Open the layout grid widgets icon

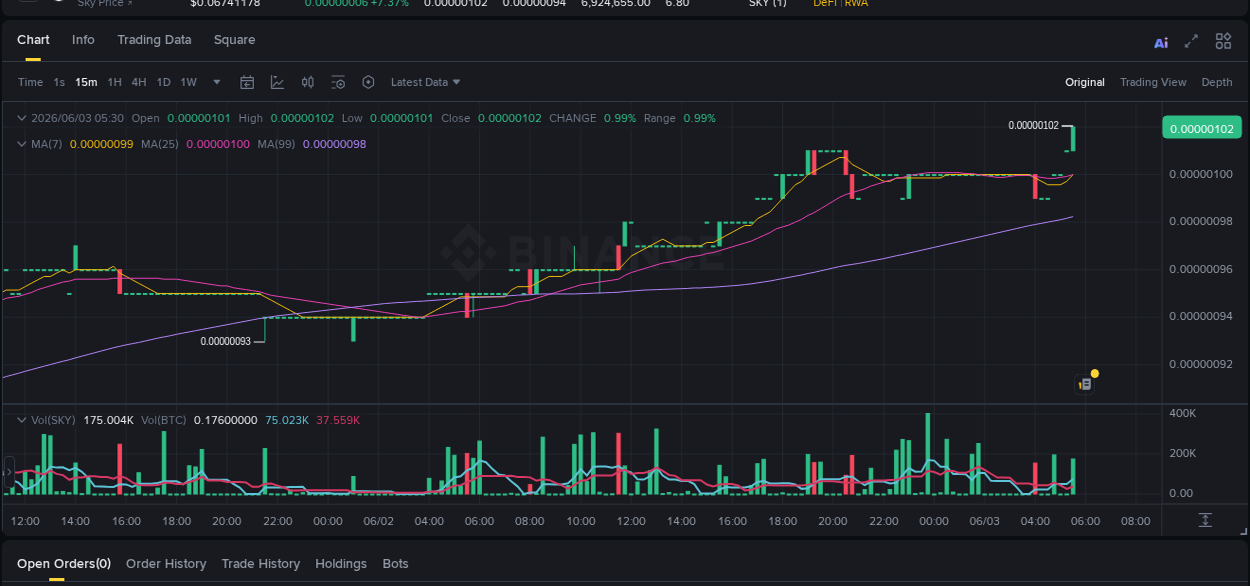point(1223,41)
